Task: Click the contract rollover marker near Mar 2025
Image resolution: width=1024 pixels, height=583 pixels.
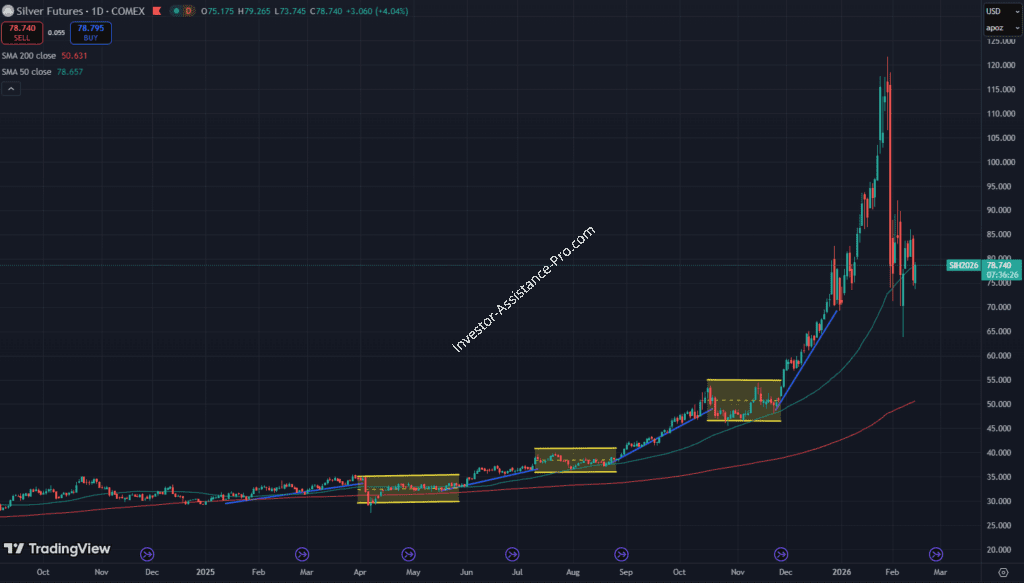Action: tap(303, 553)
